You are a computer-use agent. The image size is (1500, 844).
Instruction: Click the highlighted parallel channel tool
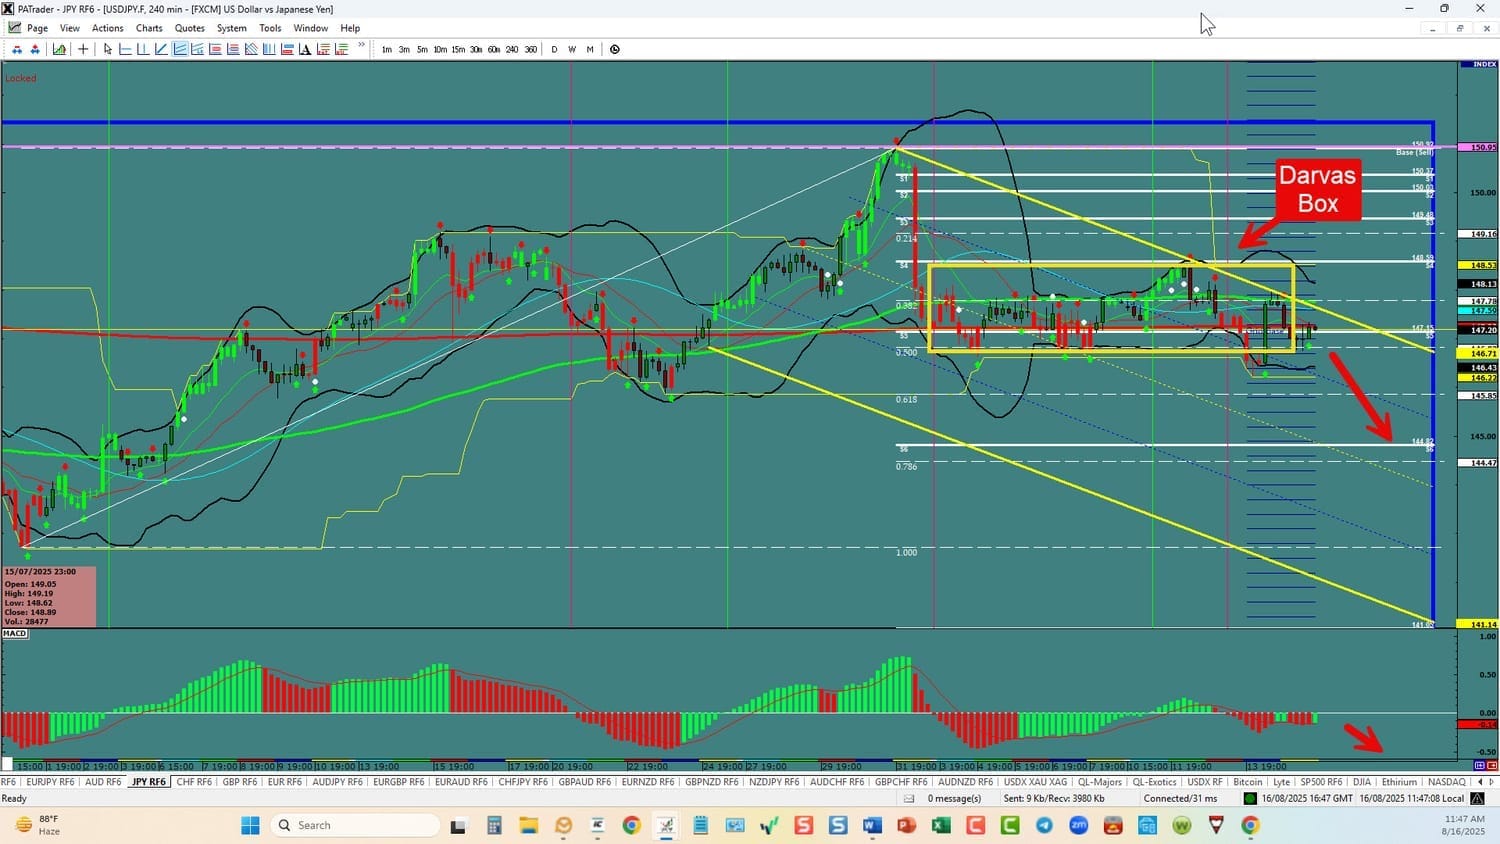pyautogui.click(x=180, y=49)
